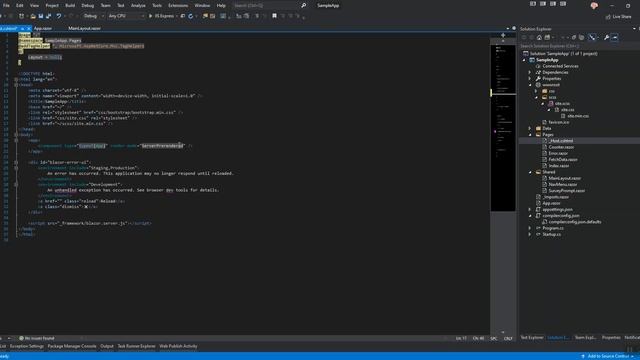Click the wrench Properties icon in Solution Explorer
Viewport: 640px width, 360px height.
(x=607, y=38)
